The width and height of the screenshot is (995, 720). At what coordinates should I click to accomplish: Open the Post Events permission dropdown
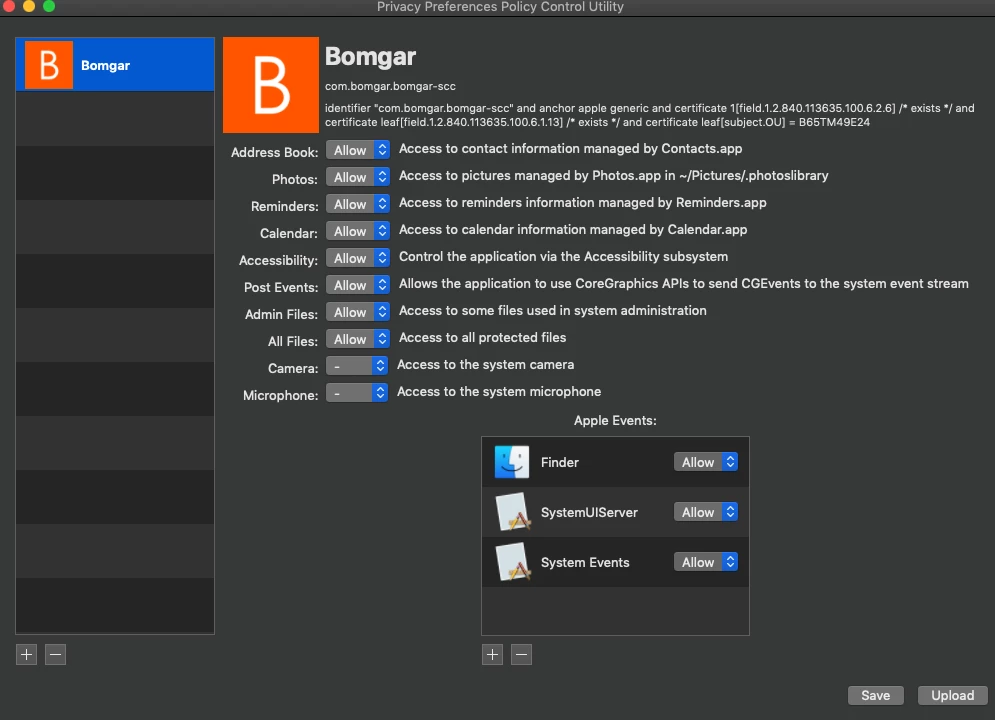coord(357,285)
